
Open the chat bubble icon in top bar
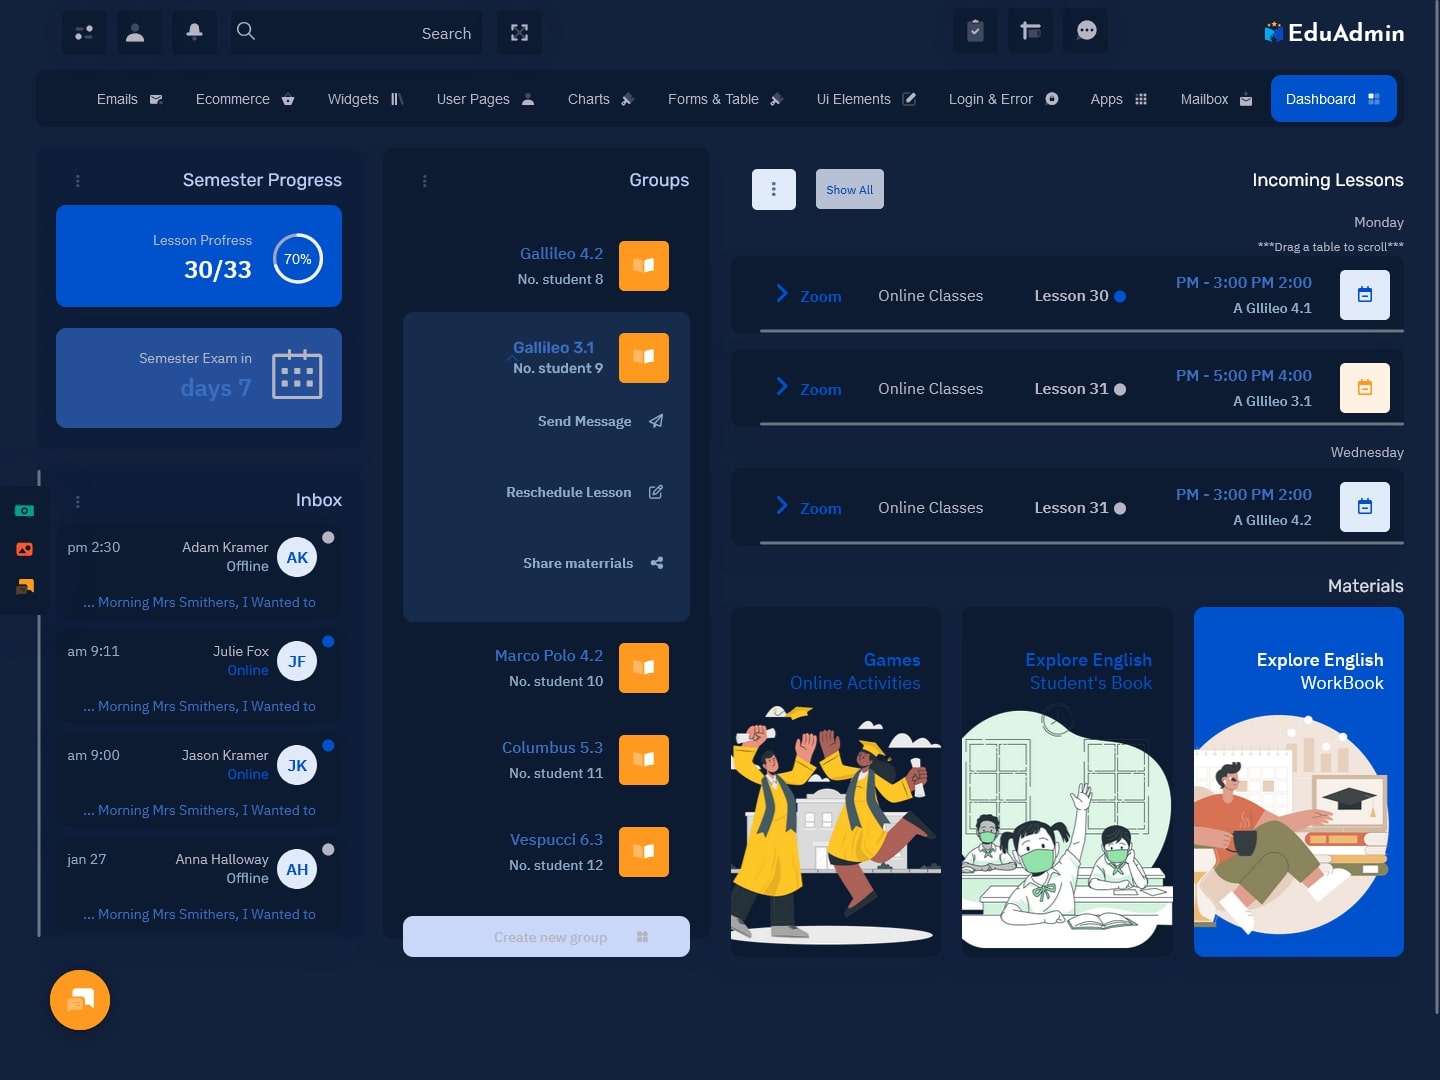1087,31
